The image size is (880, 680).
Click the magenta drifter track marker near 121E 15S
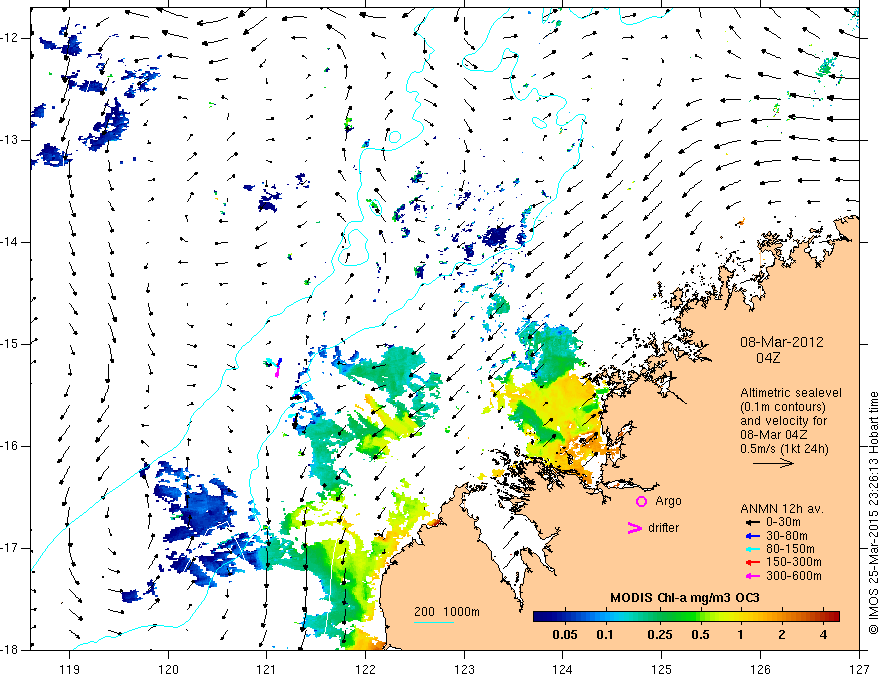tap(277, 371)
